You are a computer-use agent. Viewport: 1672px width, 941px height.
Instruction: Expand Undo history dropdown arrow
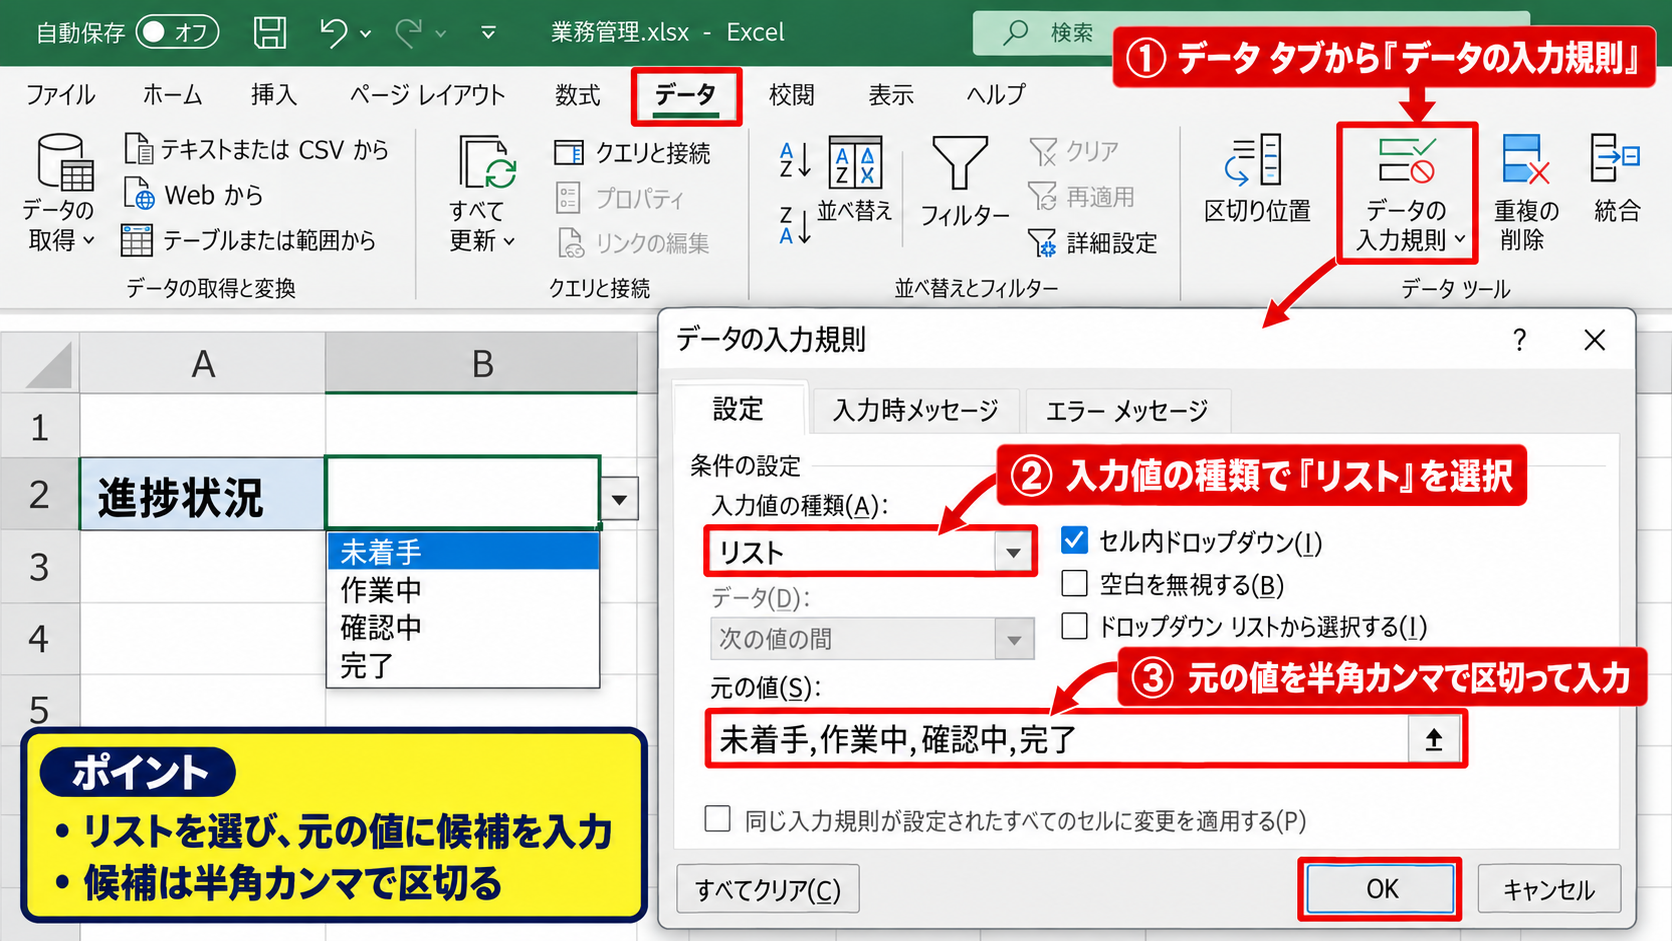pyautogui.click(x=366, y=34)
